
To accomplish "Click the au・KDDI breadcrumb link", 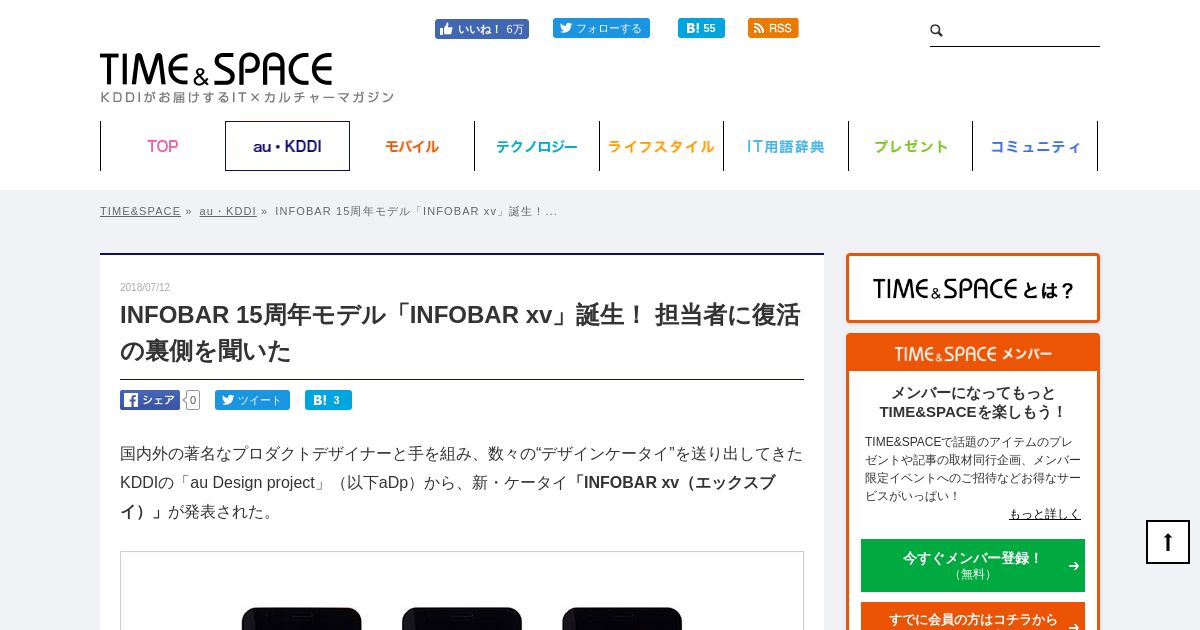I will tap(228, 211).
